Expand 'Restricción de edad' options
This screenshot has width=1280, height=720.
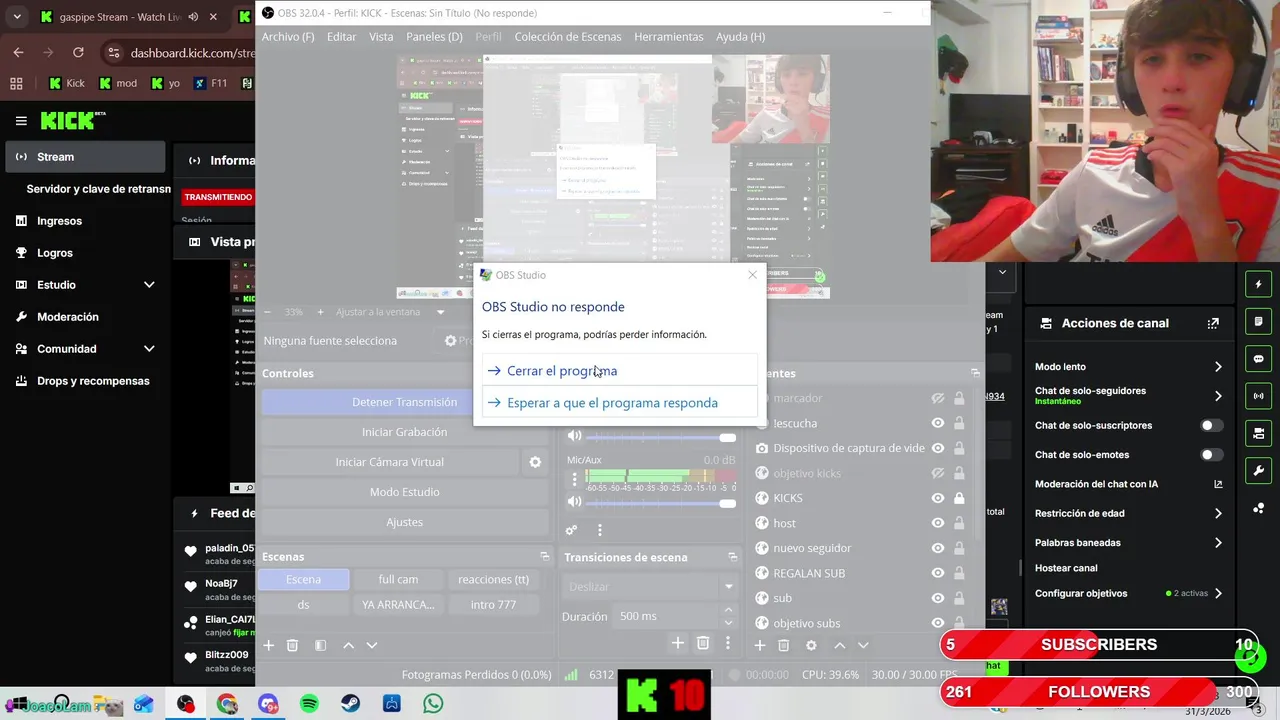click(x=1217, y=513)
